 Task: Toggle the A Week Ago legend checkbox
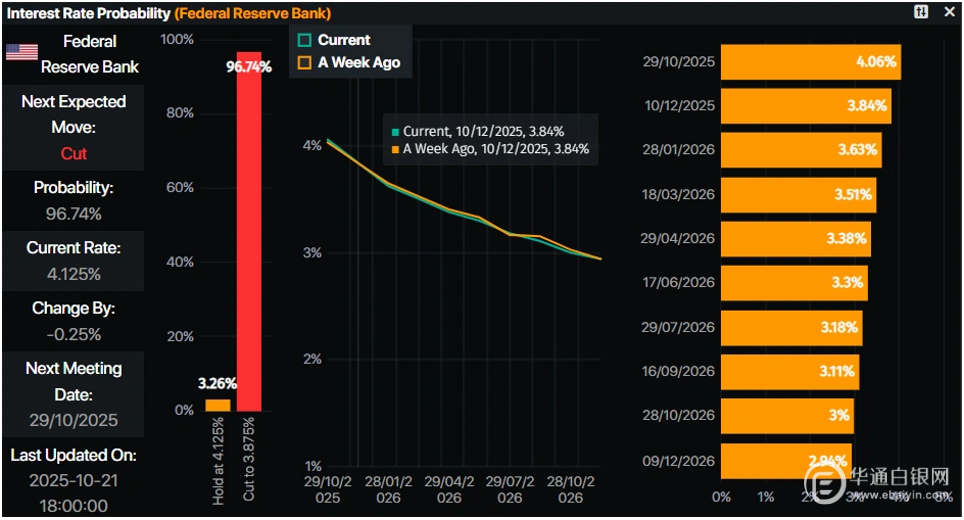305,63
